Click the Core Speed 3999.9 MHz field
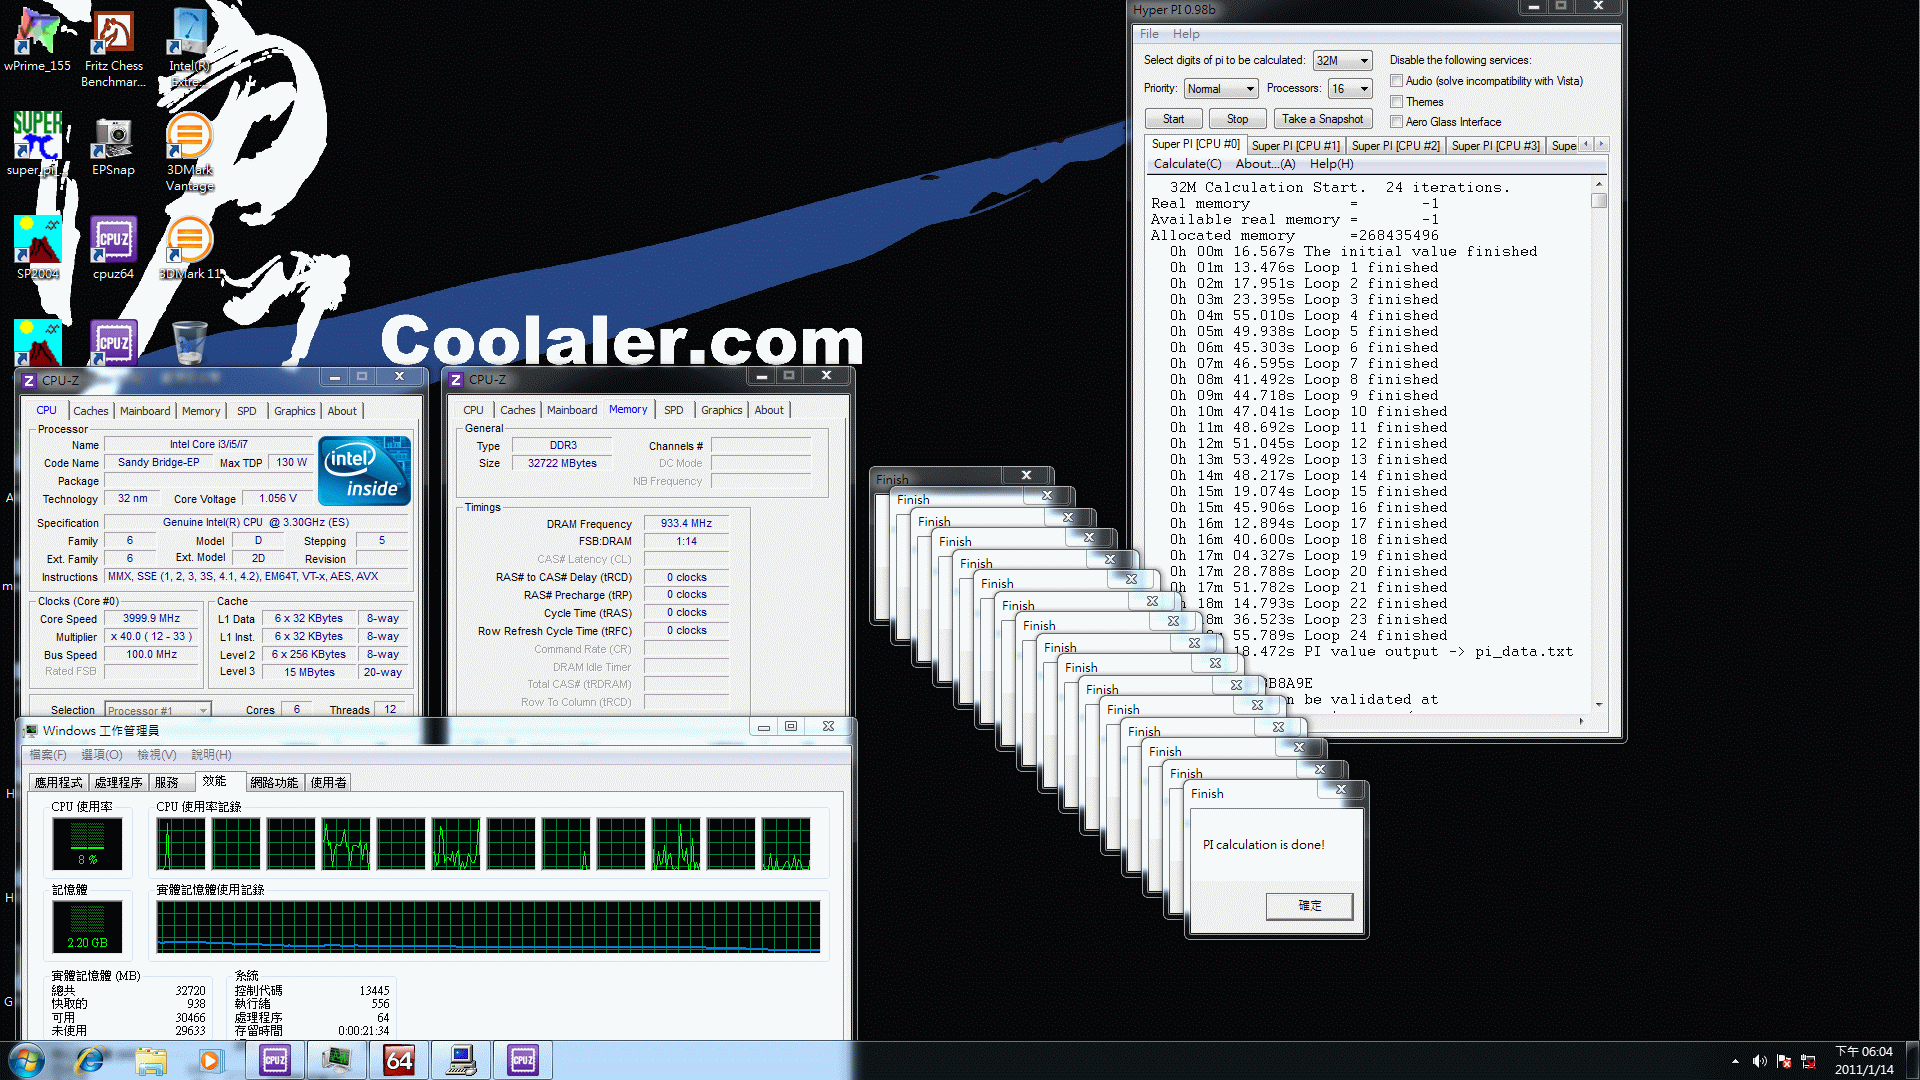This screenshot has height=1080, width=1920. (151, 619)
